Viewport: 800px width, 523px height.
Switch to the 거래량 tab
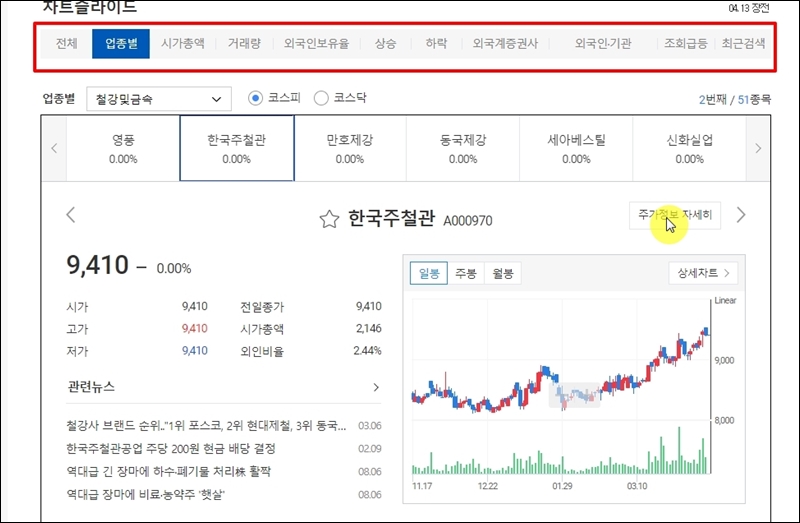point(244,44)
